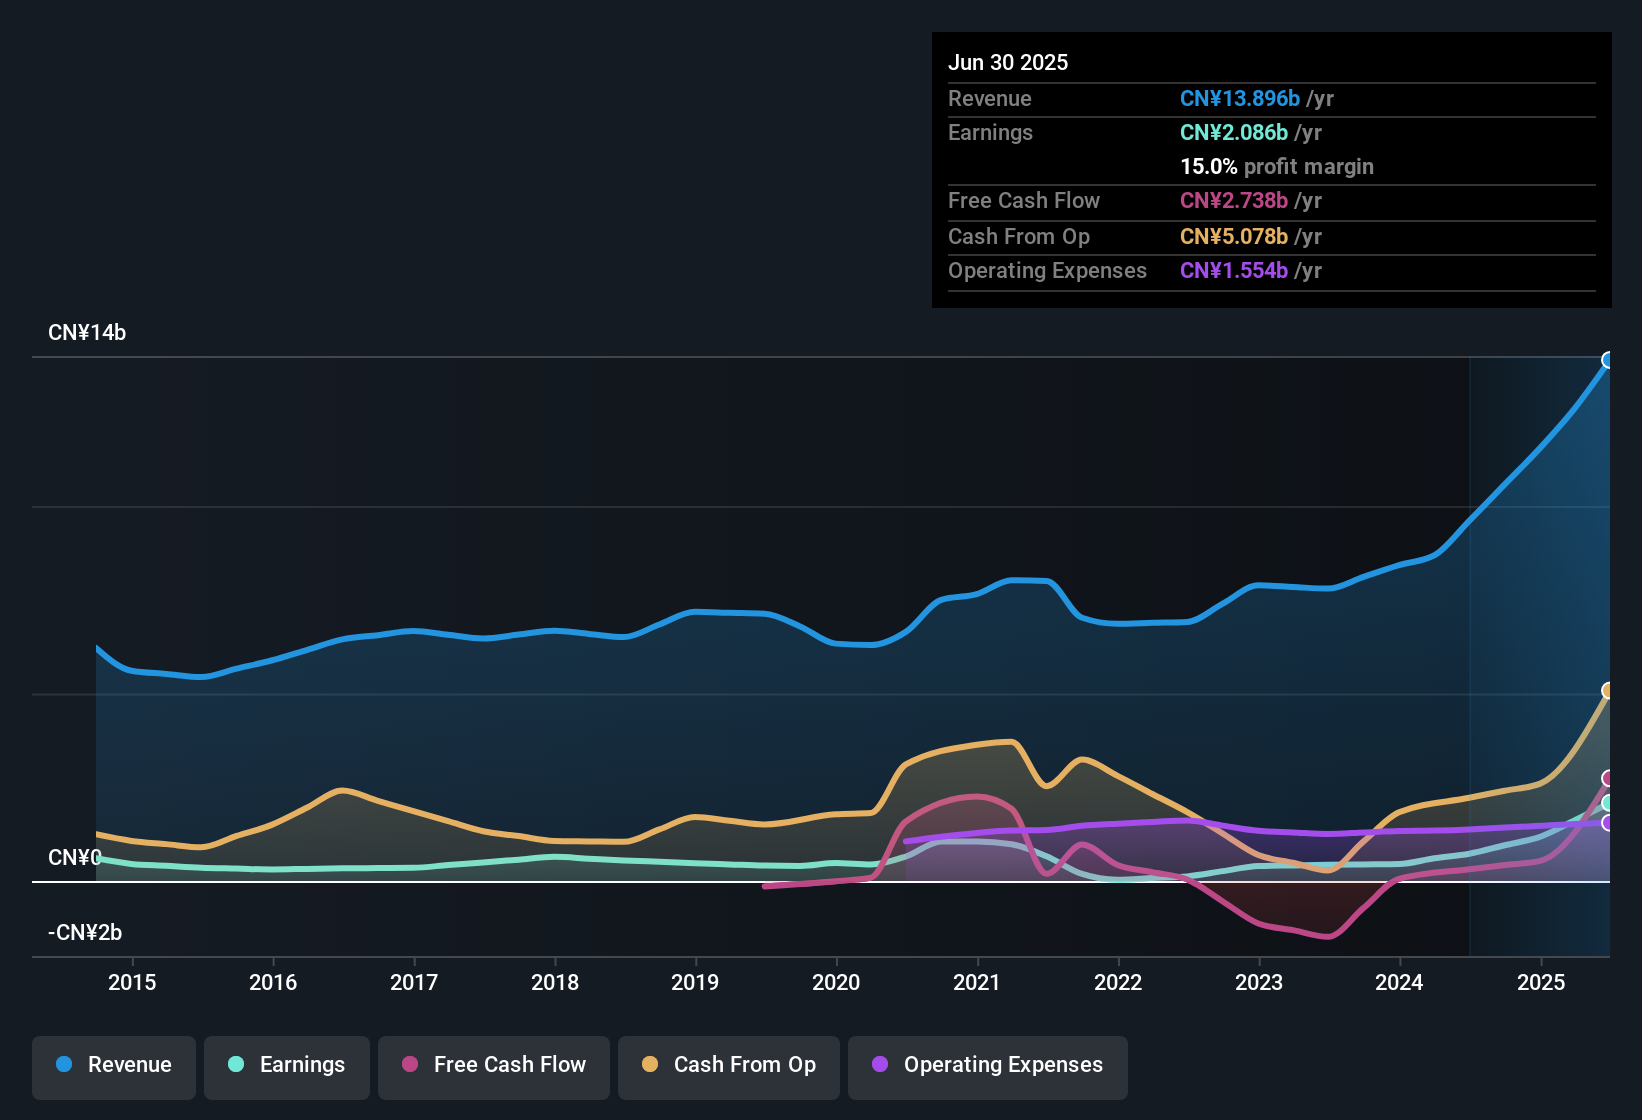
Task: Click the orange Cash From Op dot icon
Action: pyautogui.click(x=650, y=1065)
